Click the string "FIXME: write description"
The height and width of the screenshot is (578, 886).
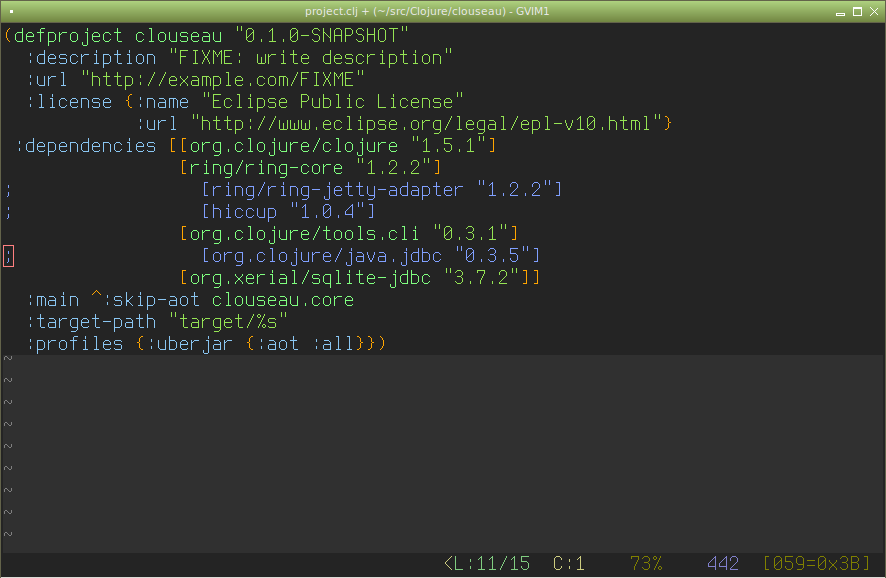coord(310,58)
